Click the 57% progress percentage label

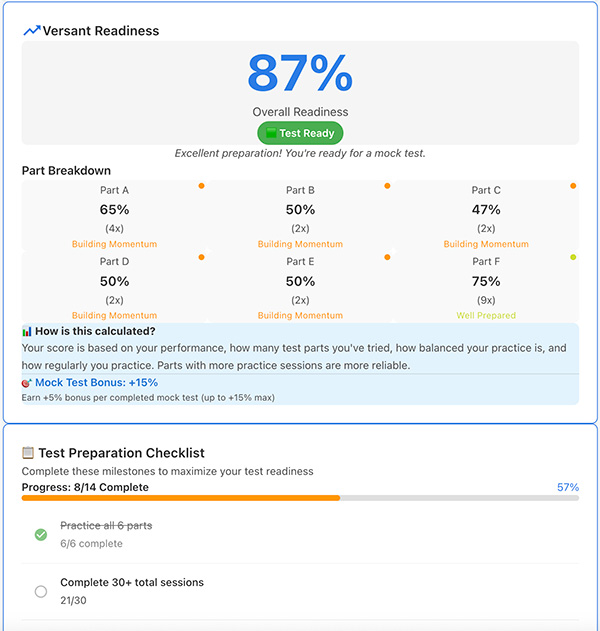click(567, 487)
